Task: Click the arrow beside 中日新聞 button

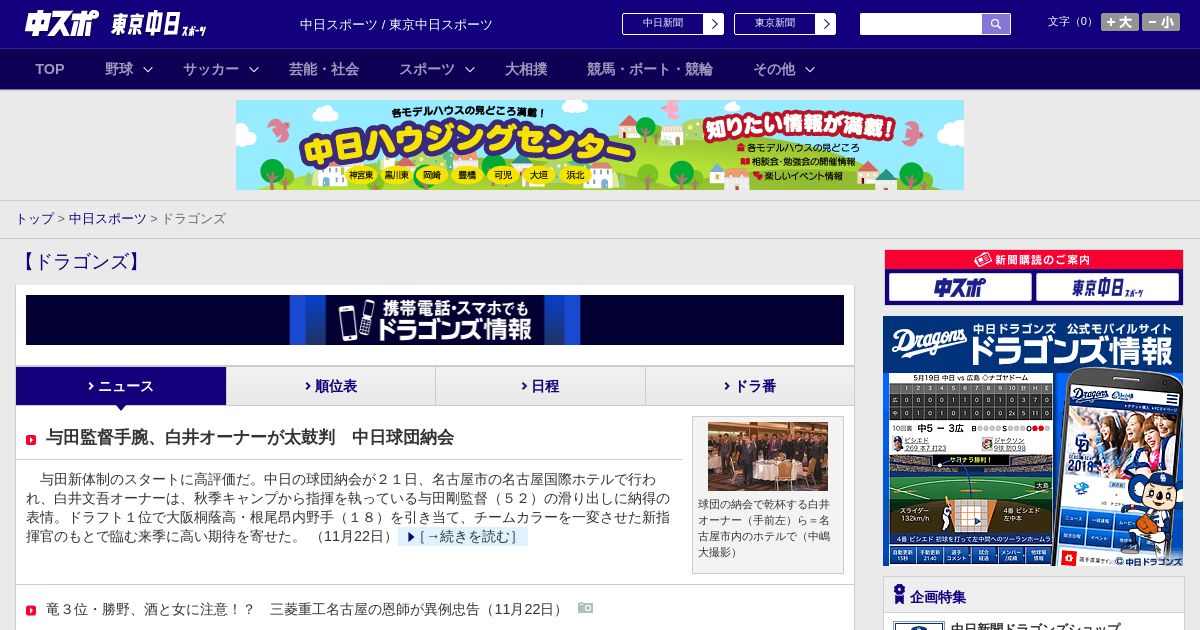Action: tap(714, 24)
